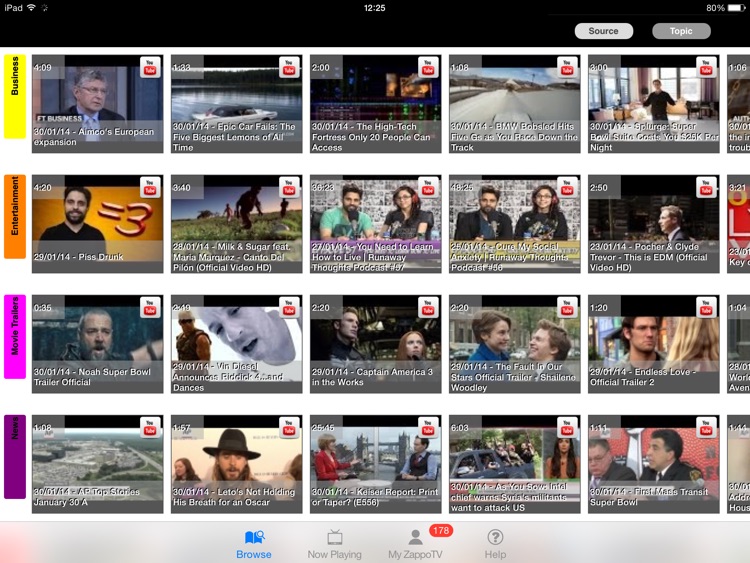Tap YouTube icon on Piss Drunk video

[x=150, y=188]
